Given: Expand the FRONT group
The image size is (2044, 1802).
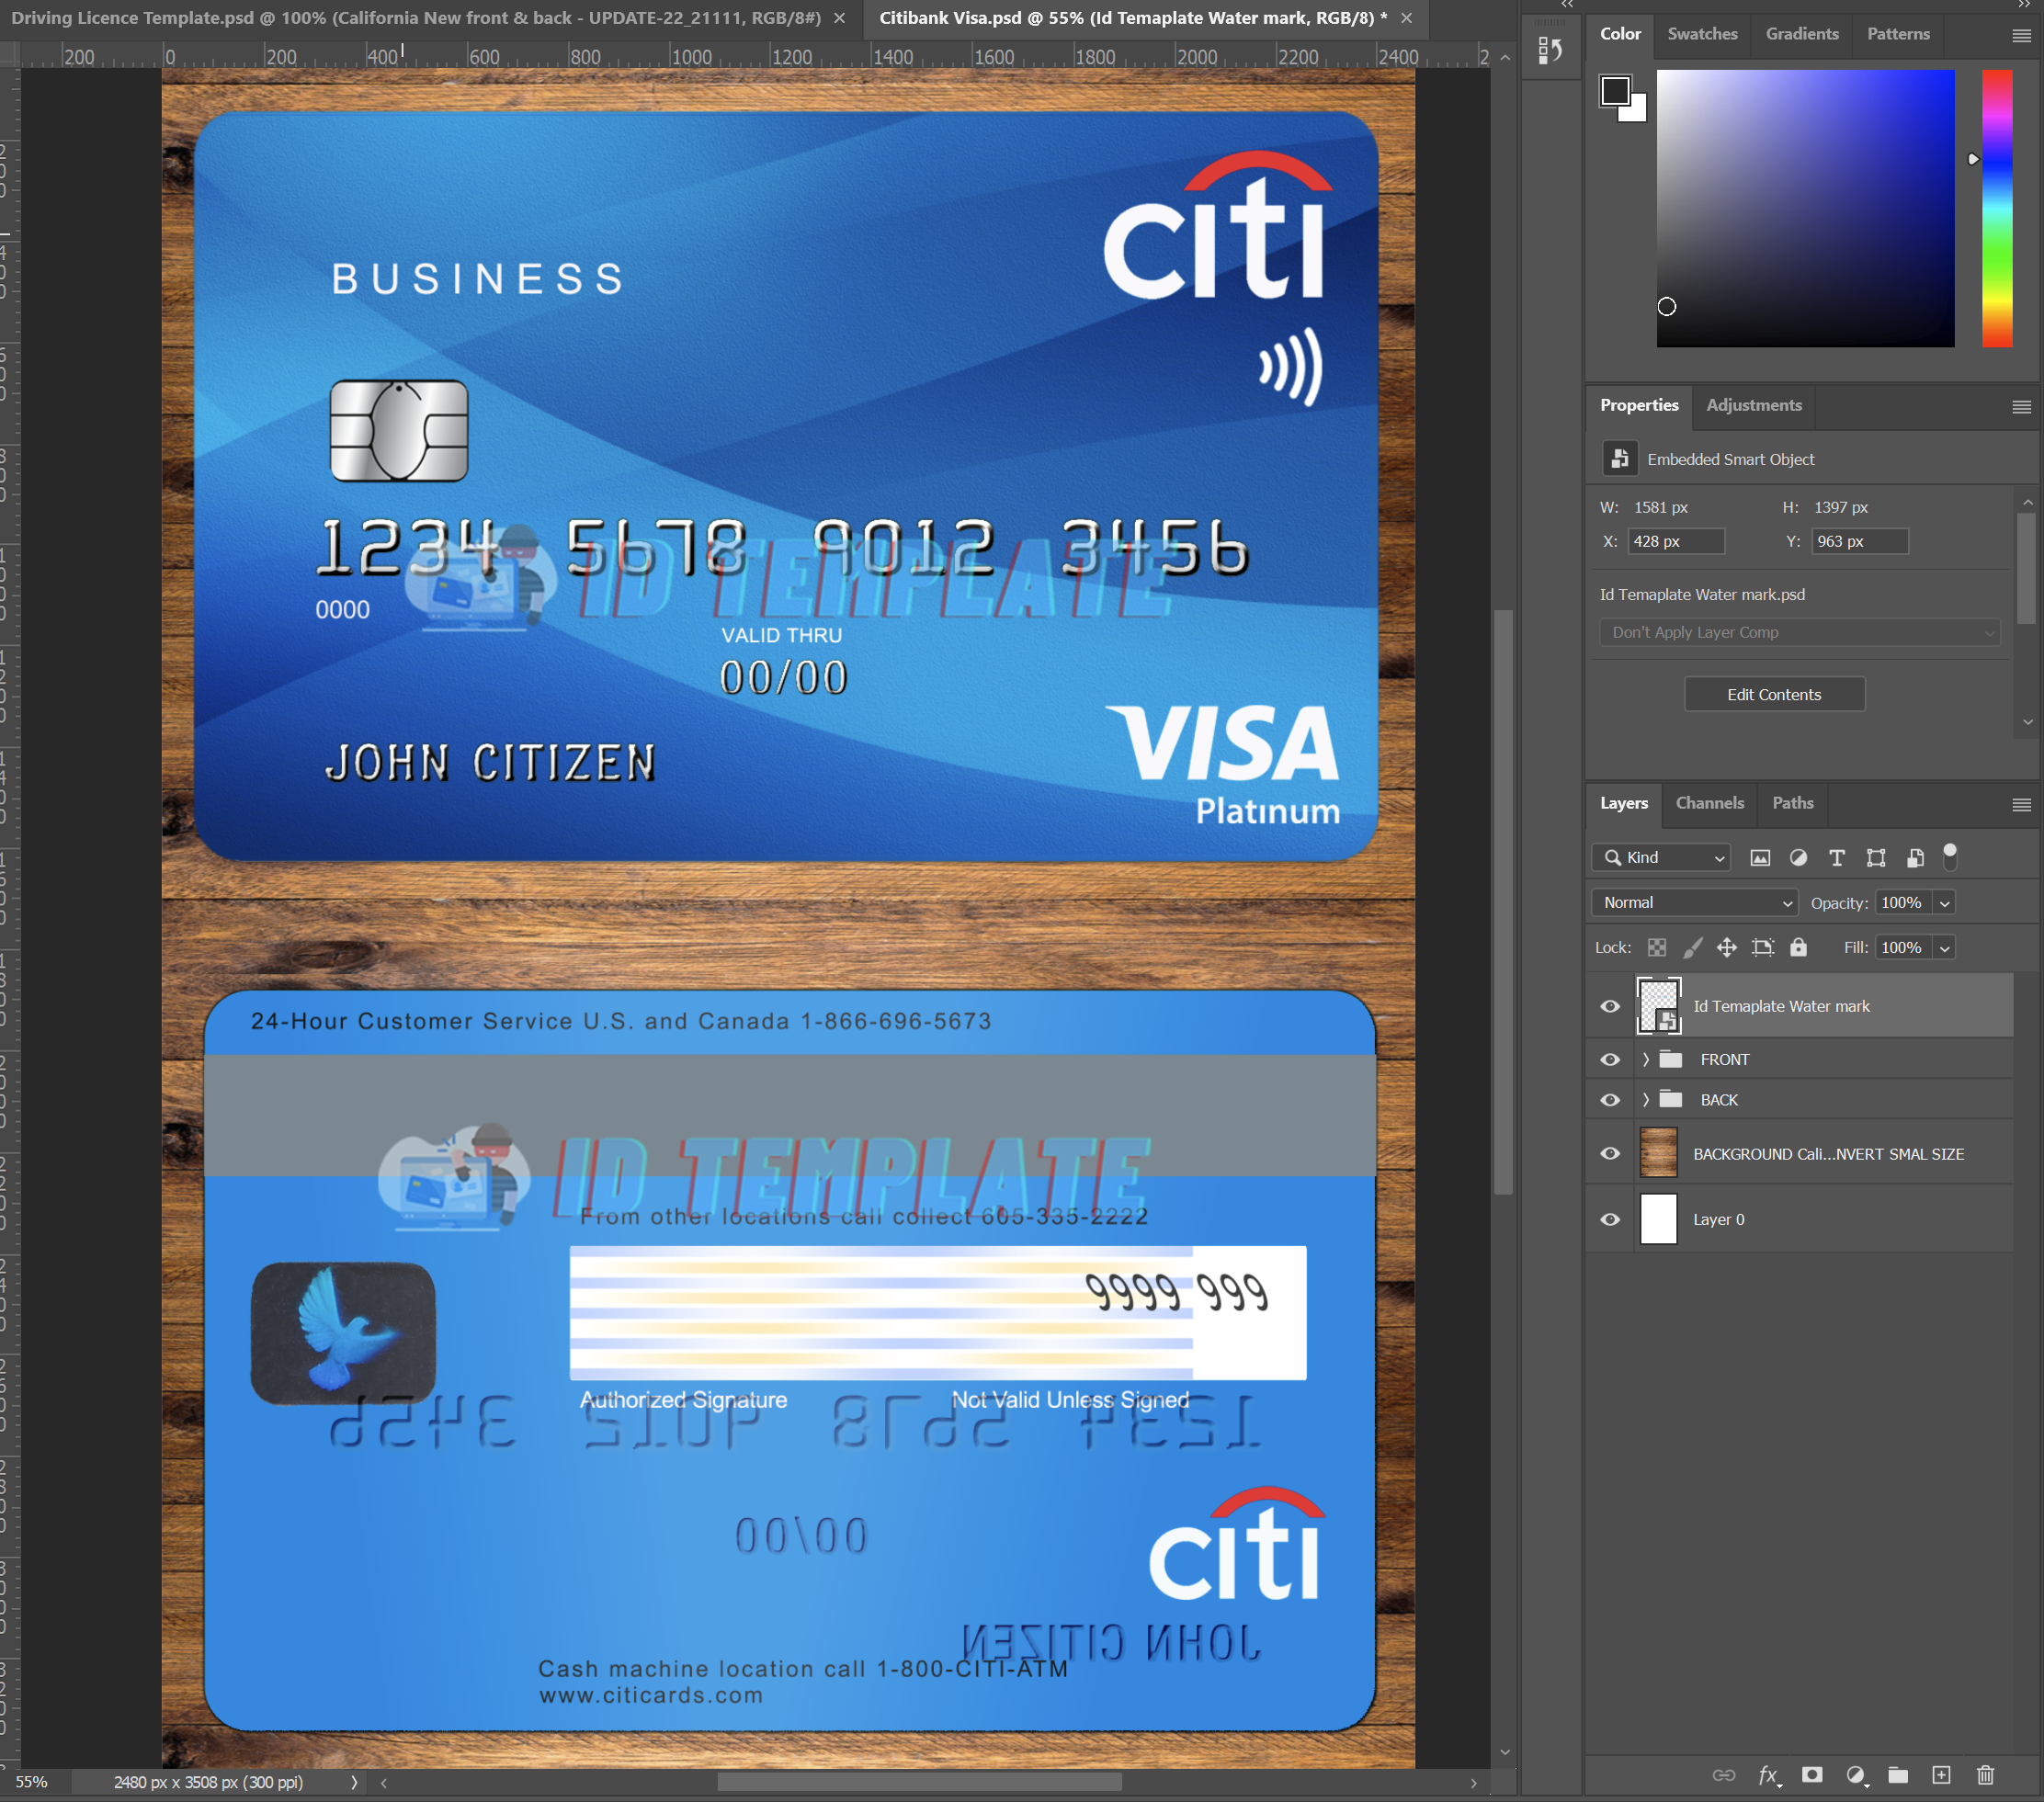Looking at the screenshot, I should (x=1645, y=1059).
